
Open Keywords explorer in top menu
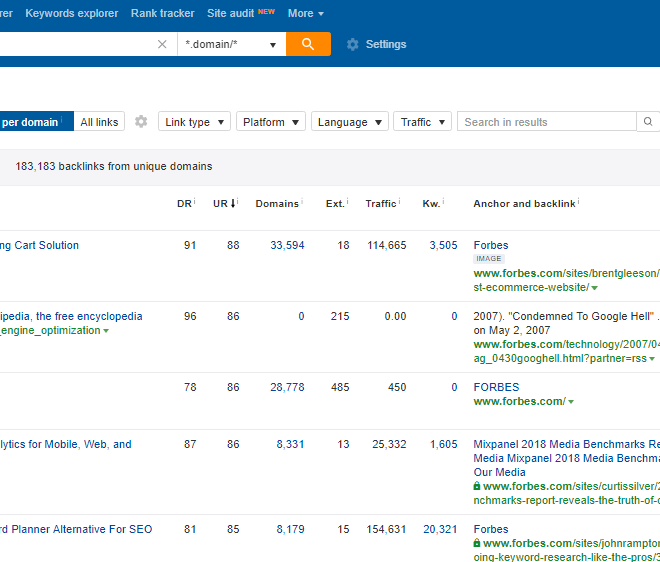pyautogui.click(x=72, y=13)
